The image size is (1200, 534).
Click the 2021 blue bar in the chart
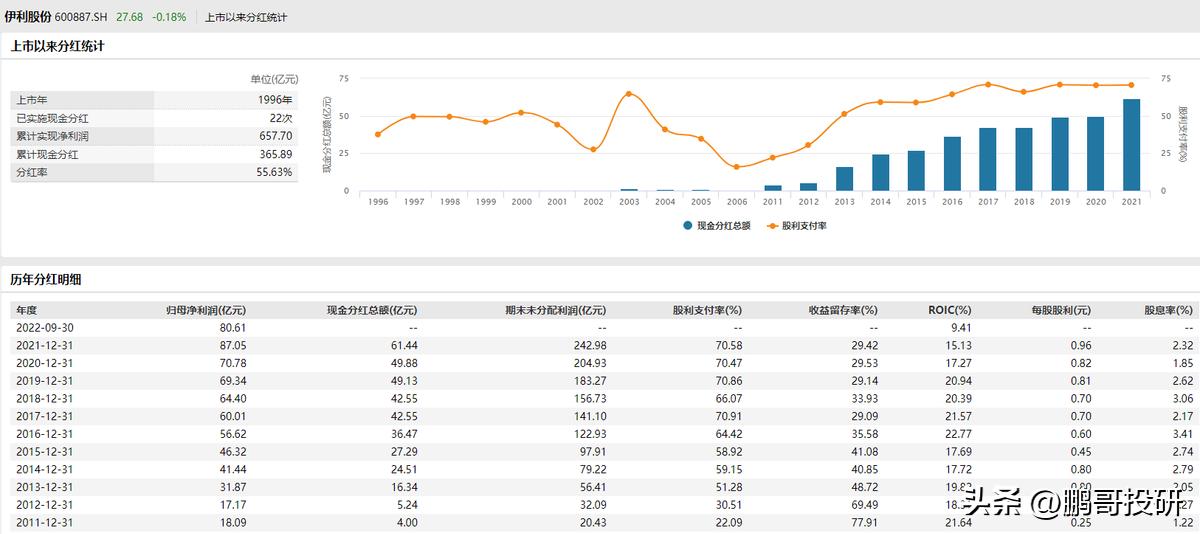(1131, 145)
